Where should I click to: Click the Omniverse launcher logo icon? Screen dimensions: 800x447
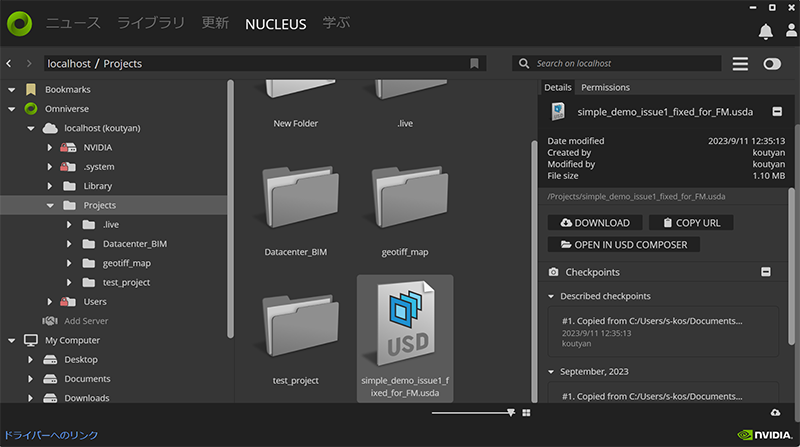(19, 23)
